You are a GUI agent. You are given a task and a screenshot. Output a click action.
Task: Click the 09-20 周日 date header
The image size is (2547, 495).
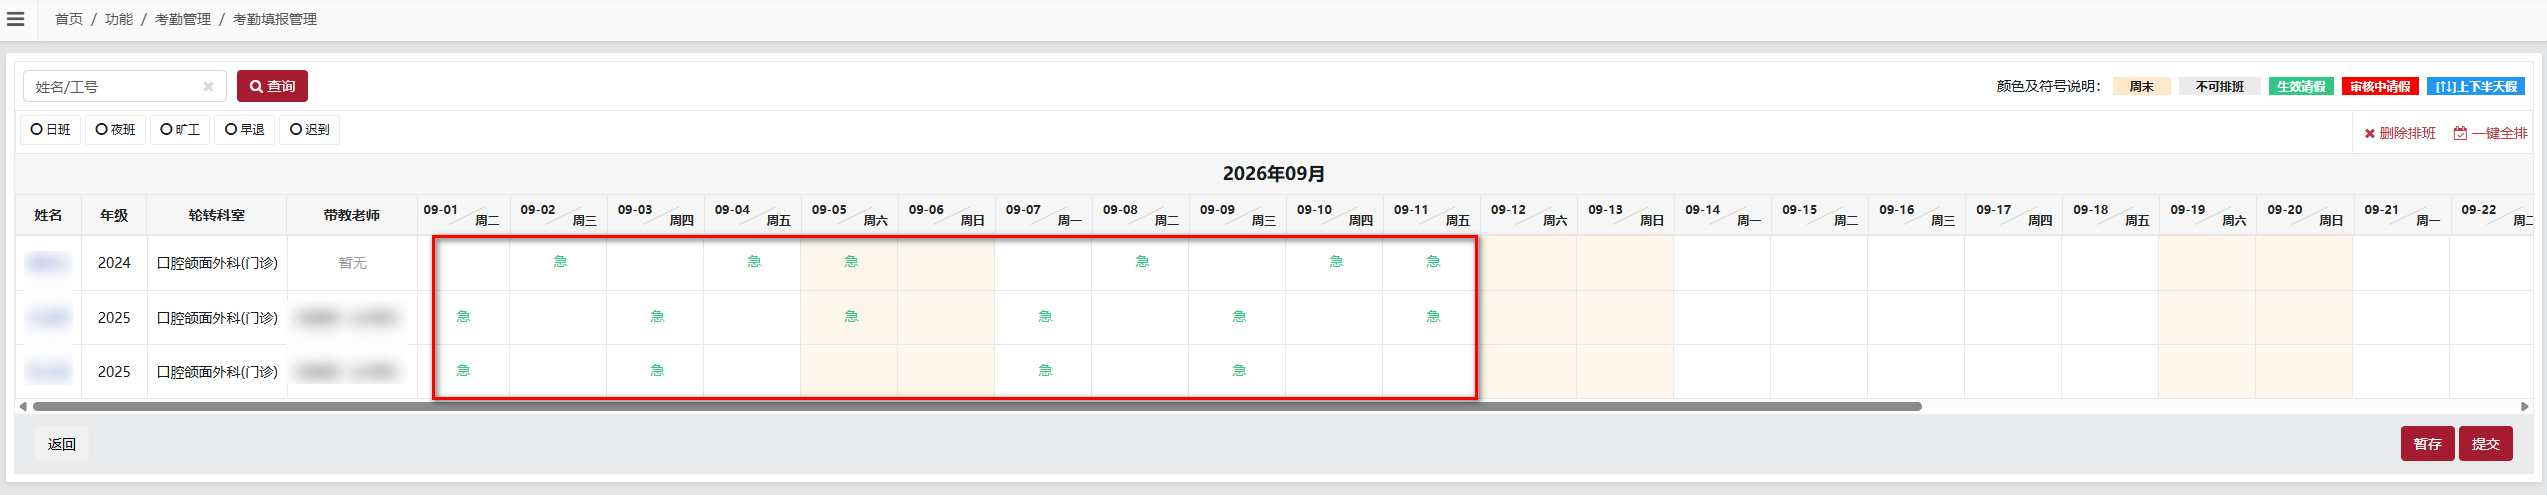point(2304,215)
